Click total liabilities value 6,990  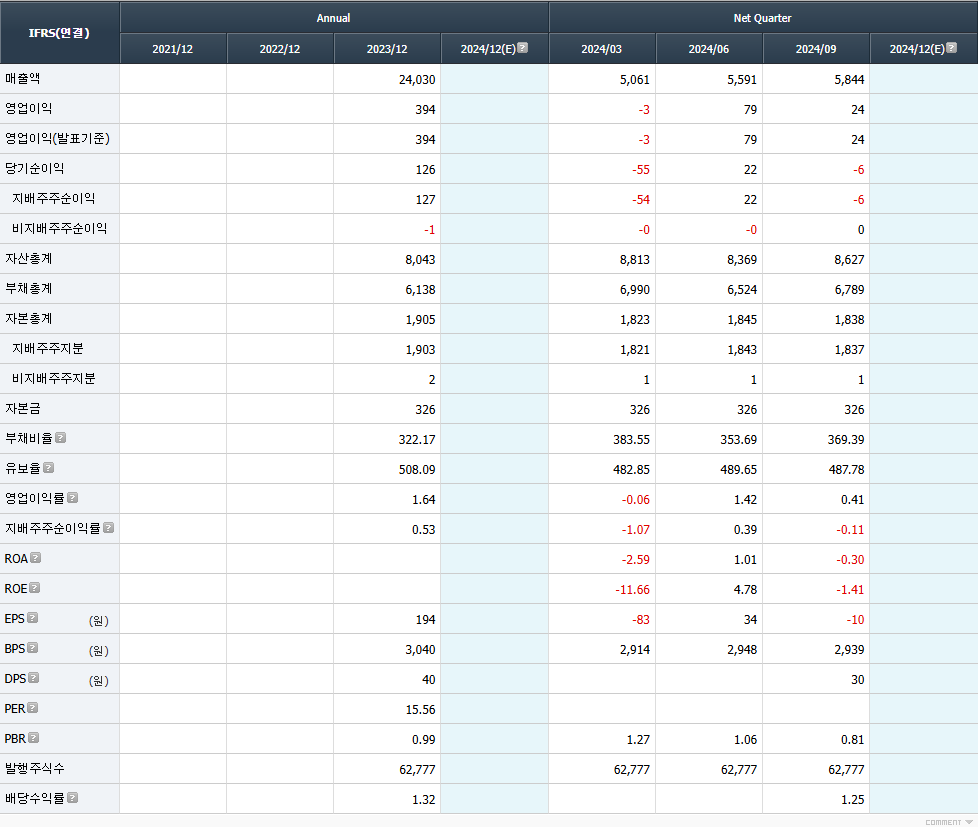(635, 290)
